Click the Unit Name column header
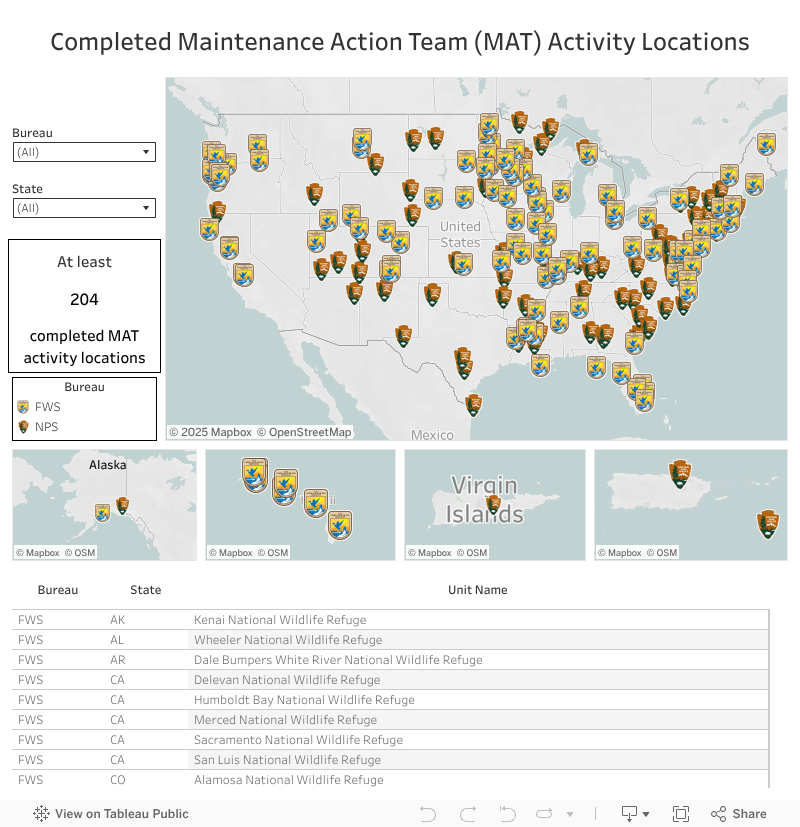This screenshot has width=800, height=827. [478, 590]
